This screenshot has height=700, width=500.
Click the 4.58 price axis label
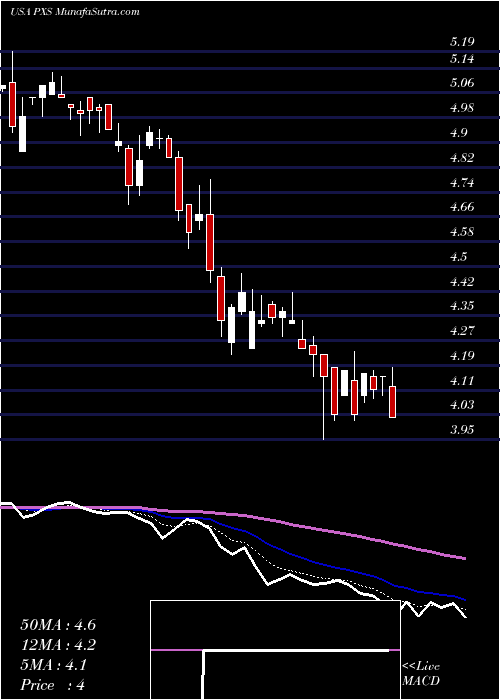click(x=462, y=233)
